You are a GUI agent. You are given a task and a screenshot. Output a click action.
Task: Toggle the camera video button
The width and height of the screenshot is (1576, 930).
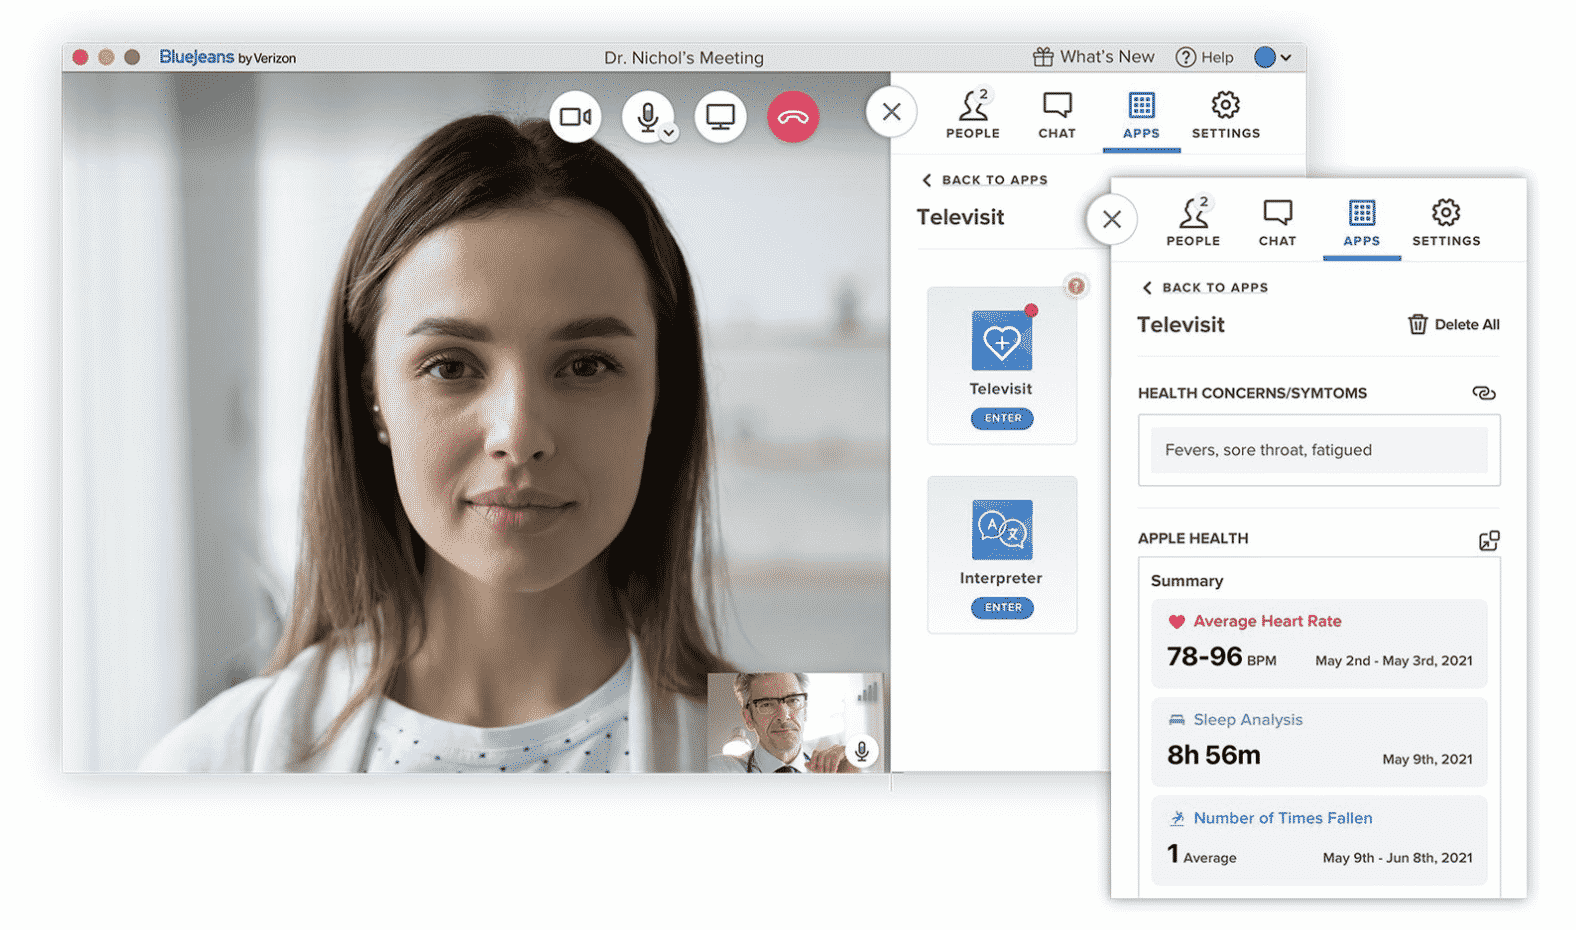[575, 117]
